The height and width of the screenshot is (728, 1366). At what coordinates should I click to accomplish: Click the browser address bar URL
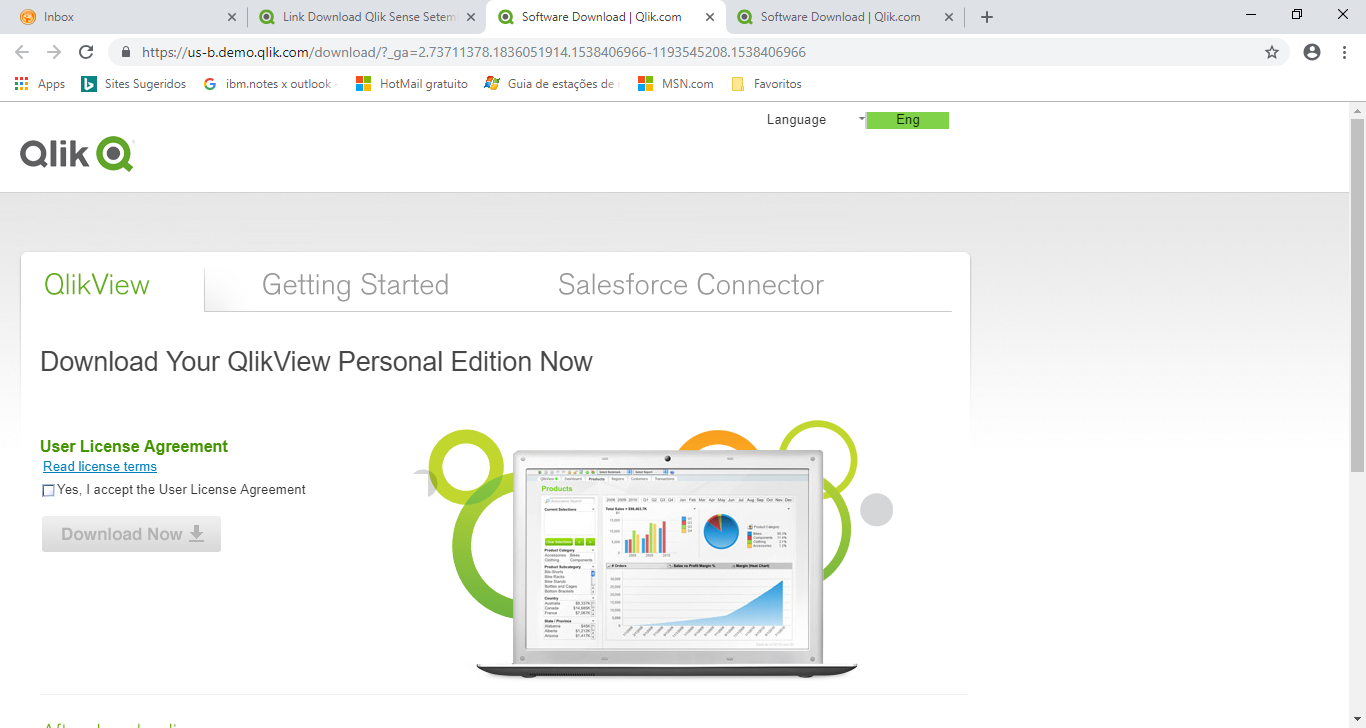[x=474, y=52]
